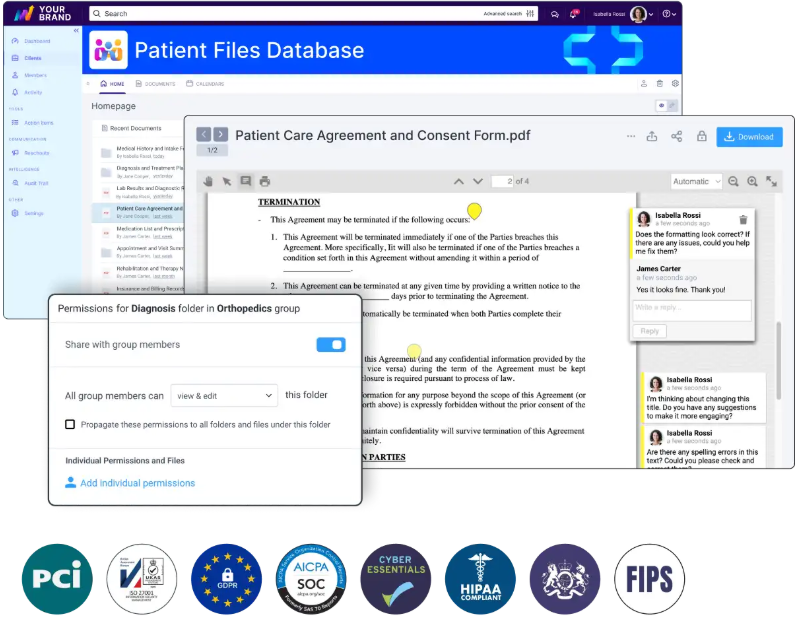Collapse the left sidebar with double chevron
Screen dimensions: 797x620
(76, 30)
